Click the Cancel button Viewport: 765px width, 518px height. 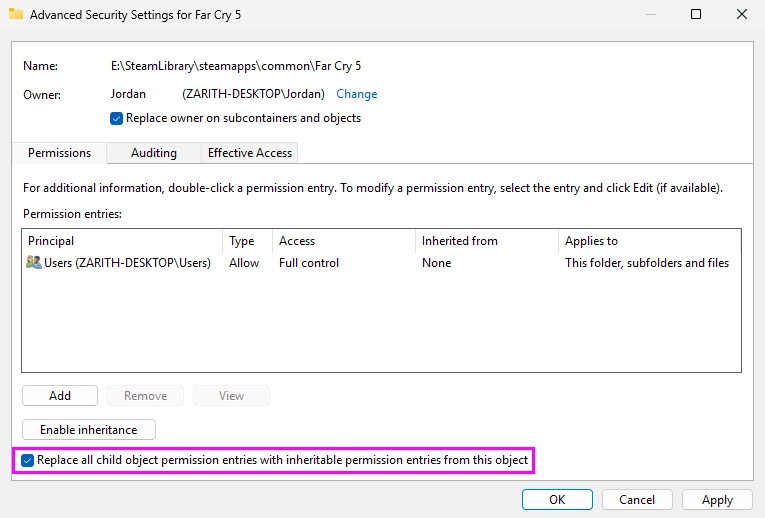[x=637, y=499]
